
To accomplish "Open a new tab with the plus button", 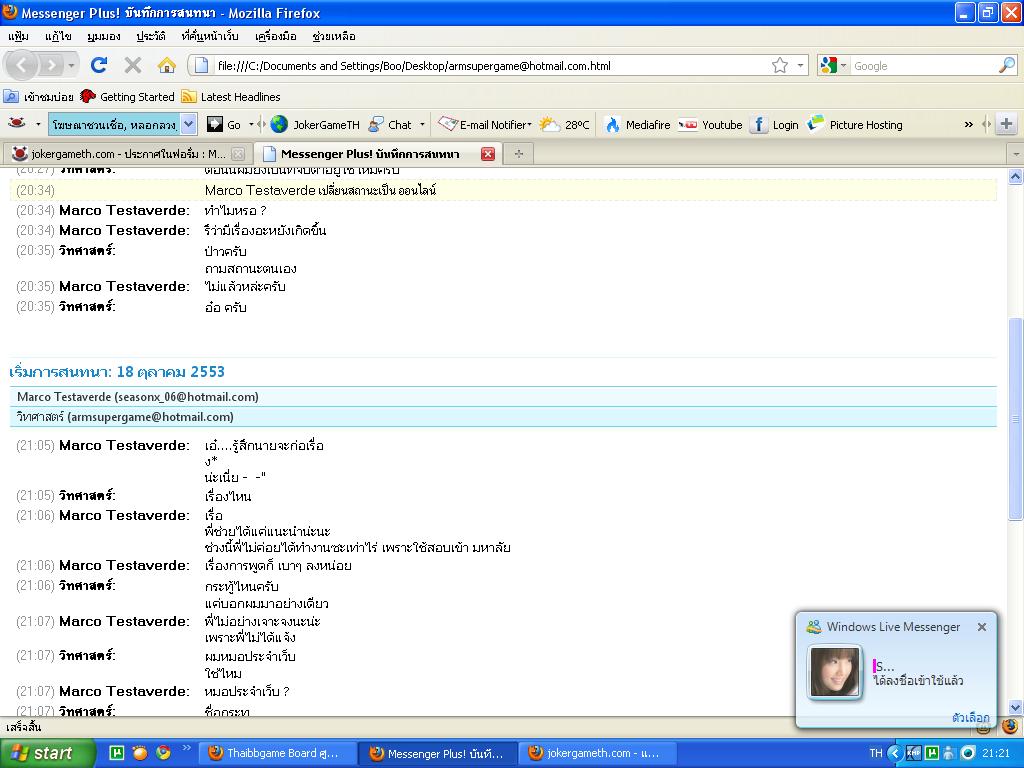I will (519, 153).
